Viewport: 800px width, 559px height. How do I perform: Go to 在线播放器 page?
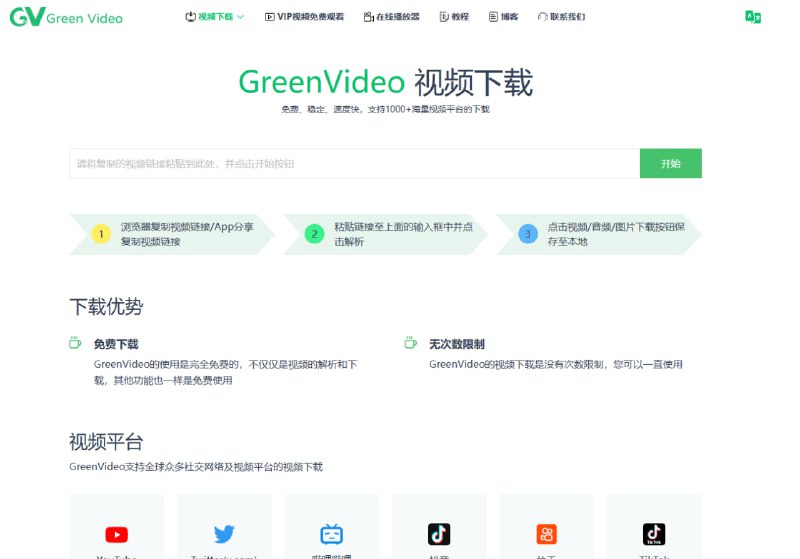pyautogui.click(x=392, y=17)
